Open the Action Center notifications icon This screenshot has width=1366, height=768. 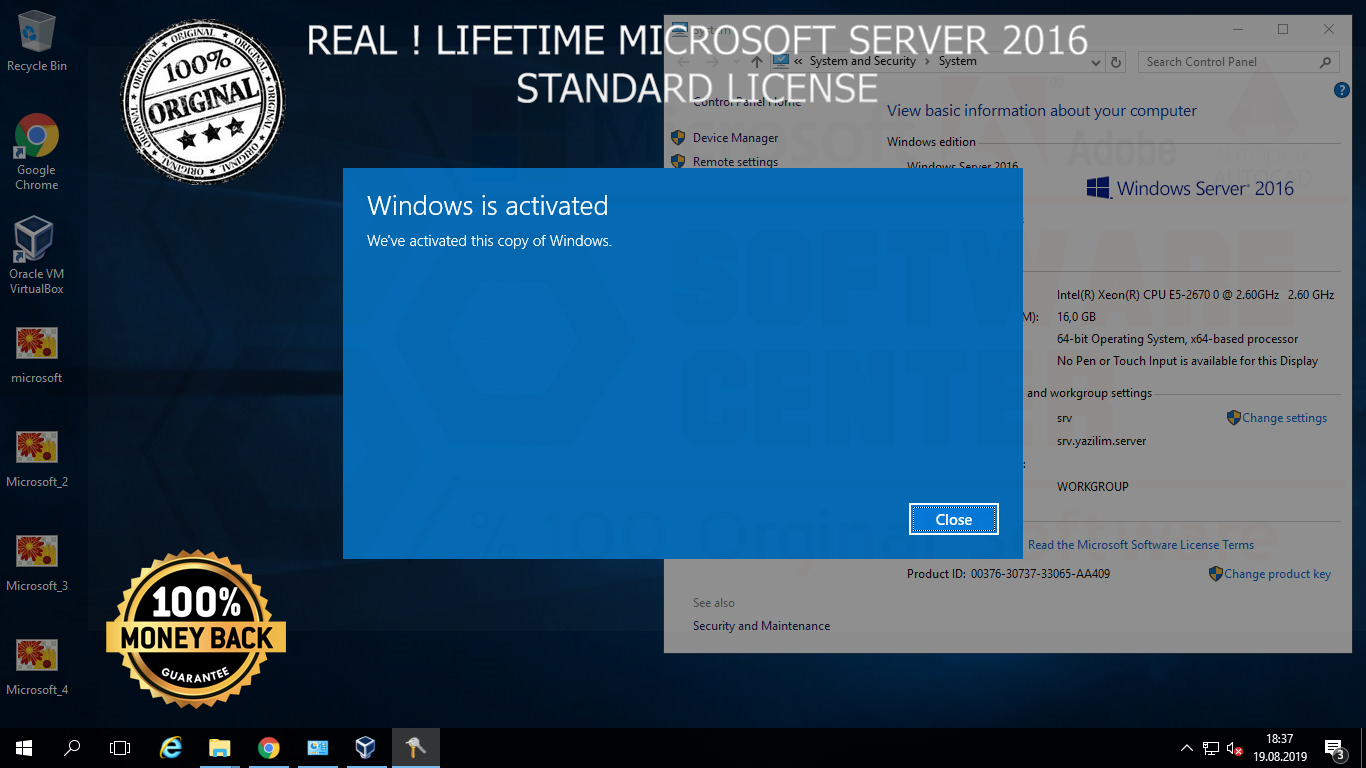pyautogui.click(x=1335, y=748)
